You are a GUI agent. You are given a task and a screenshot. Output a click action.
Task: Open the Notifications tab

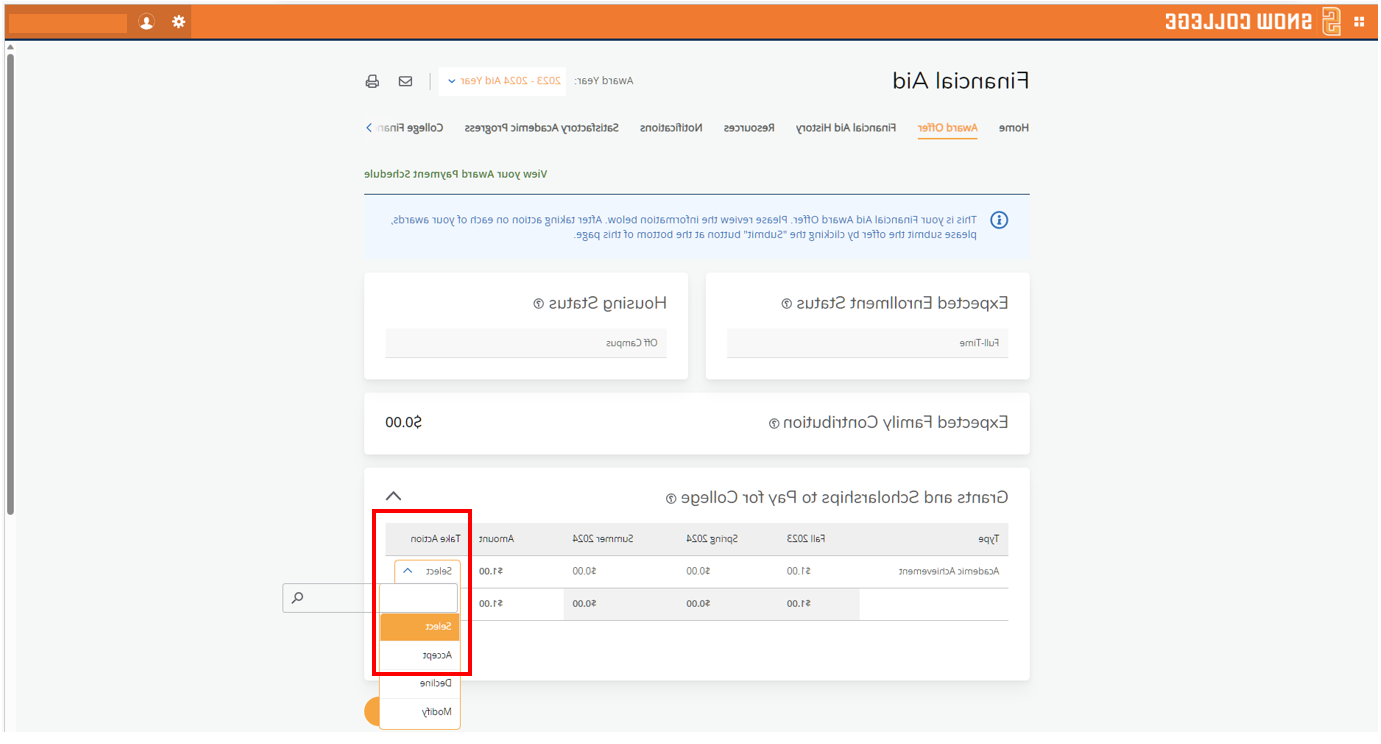671,128
